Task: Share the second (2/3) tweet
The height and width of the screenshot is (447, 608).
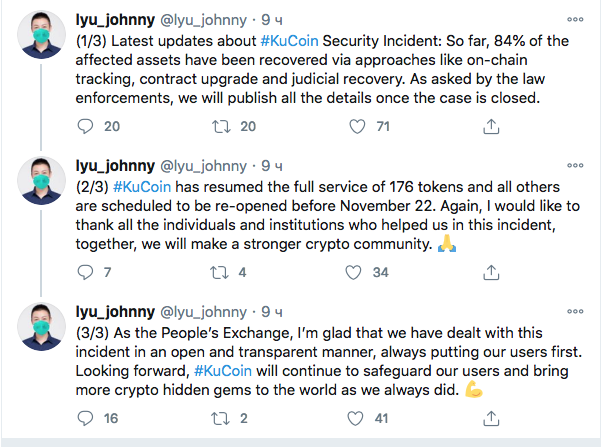Action: pos(491,272)
